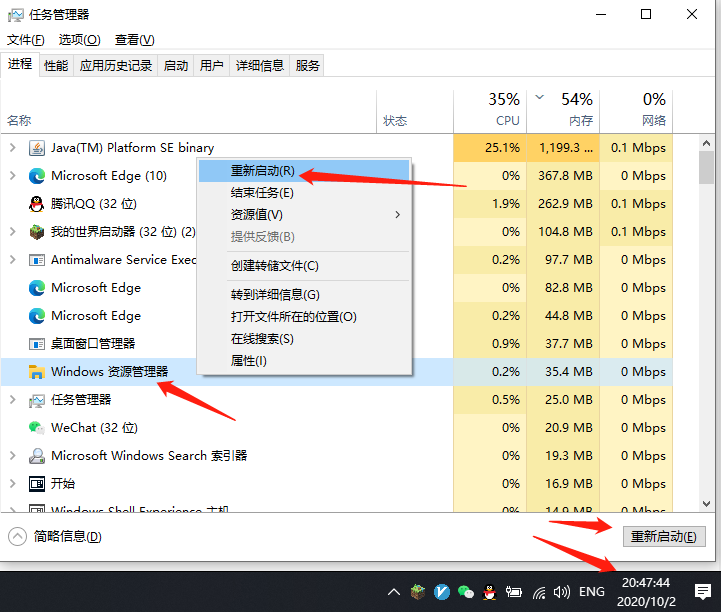721x612 pixels.
Task: Click the Antimalware Service Executable icon
Action: [x=37, y=260]
